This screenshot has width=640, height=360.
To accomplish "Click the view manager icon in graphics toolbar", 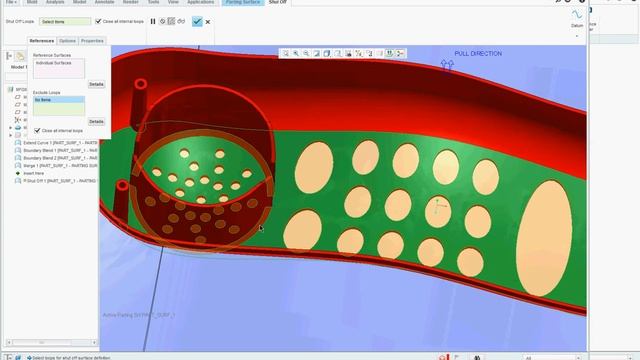I will click(x=348, y=53).
